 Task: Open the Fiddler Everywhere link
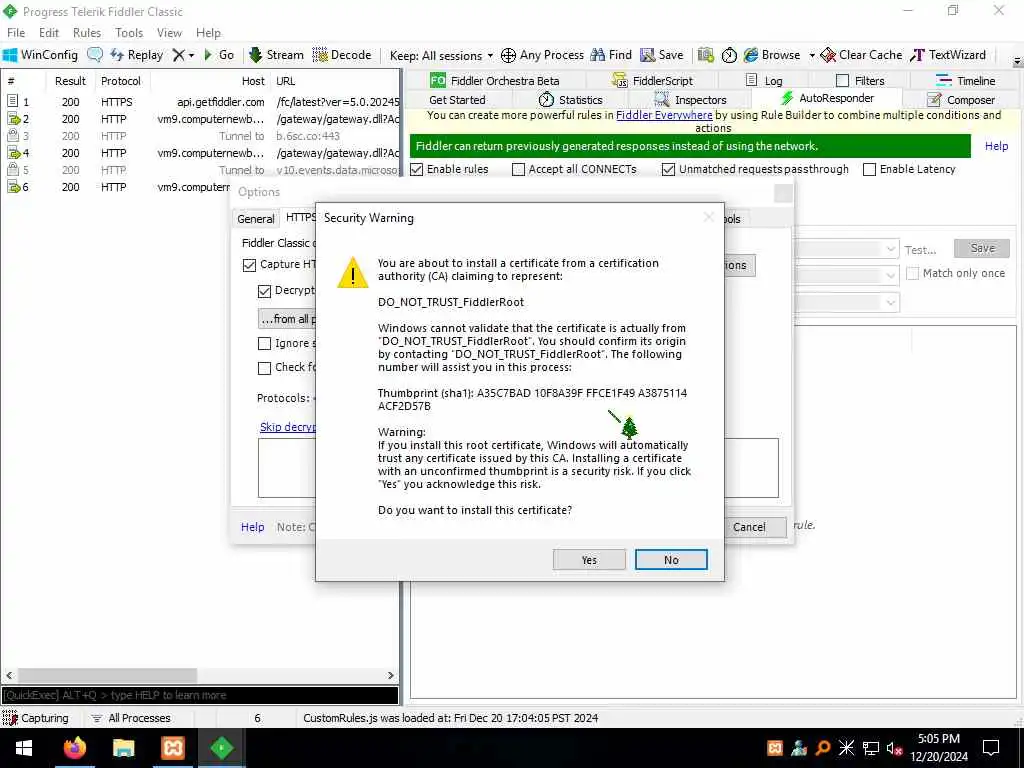point(664,115)
